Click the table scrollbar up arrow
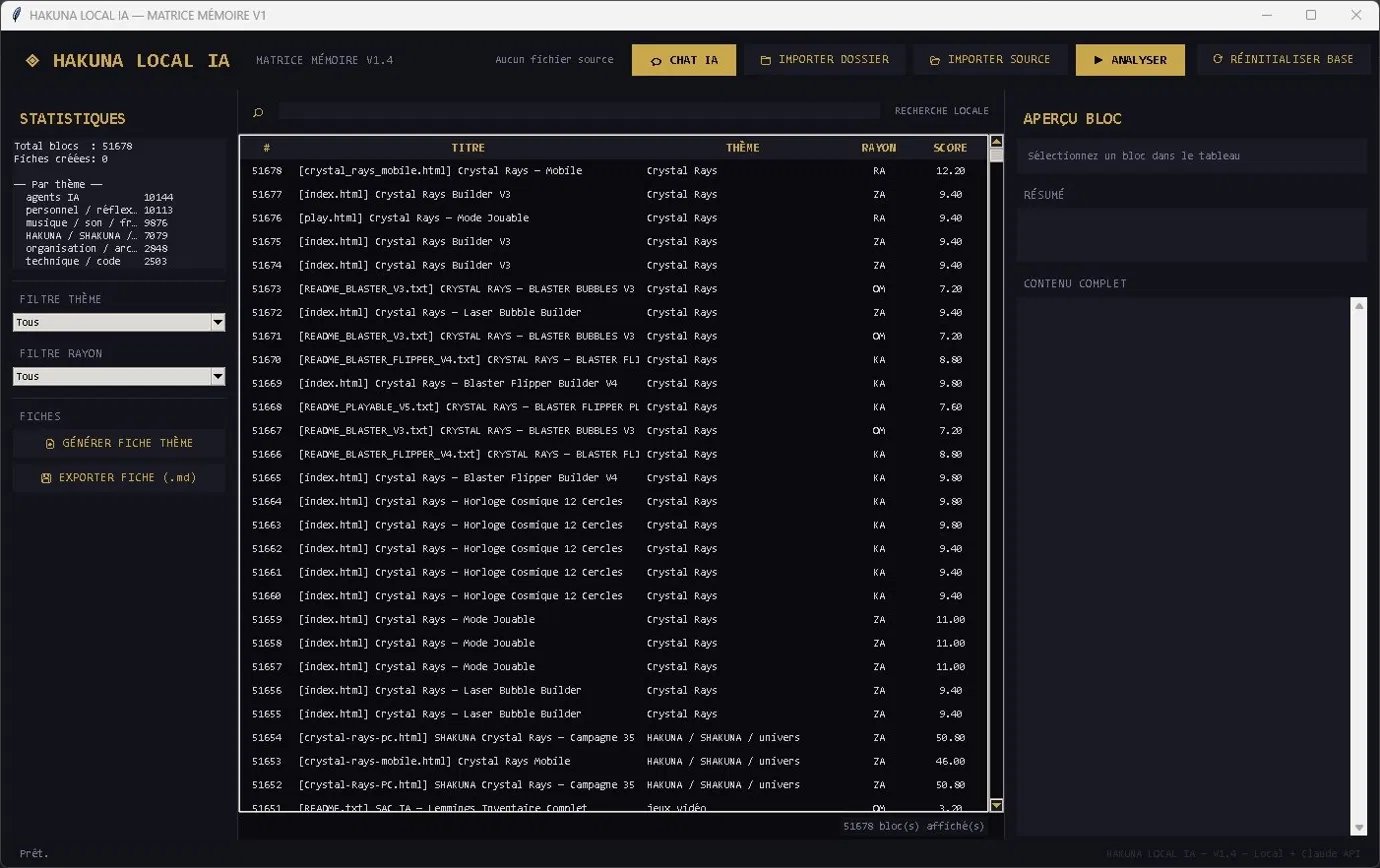This screenshot has height=868, width=1380. click(x=996, y=142)
